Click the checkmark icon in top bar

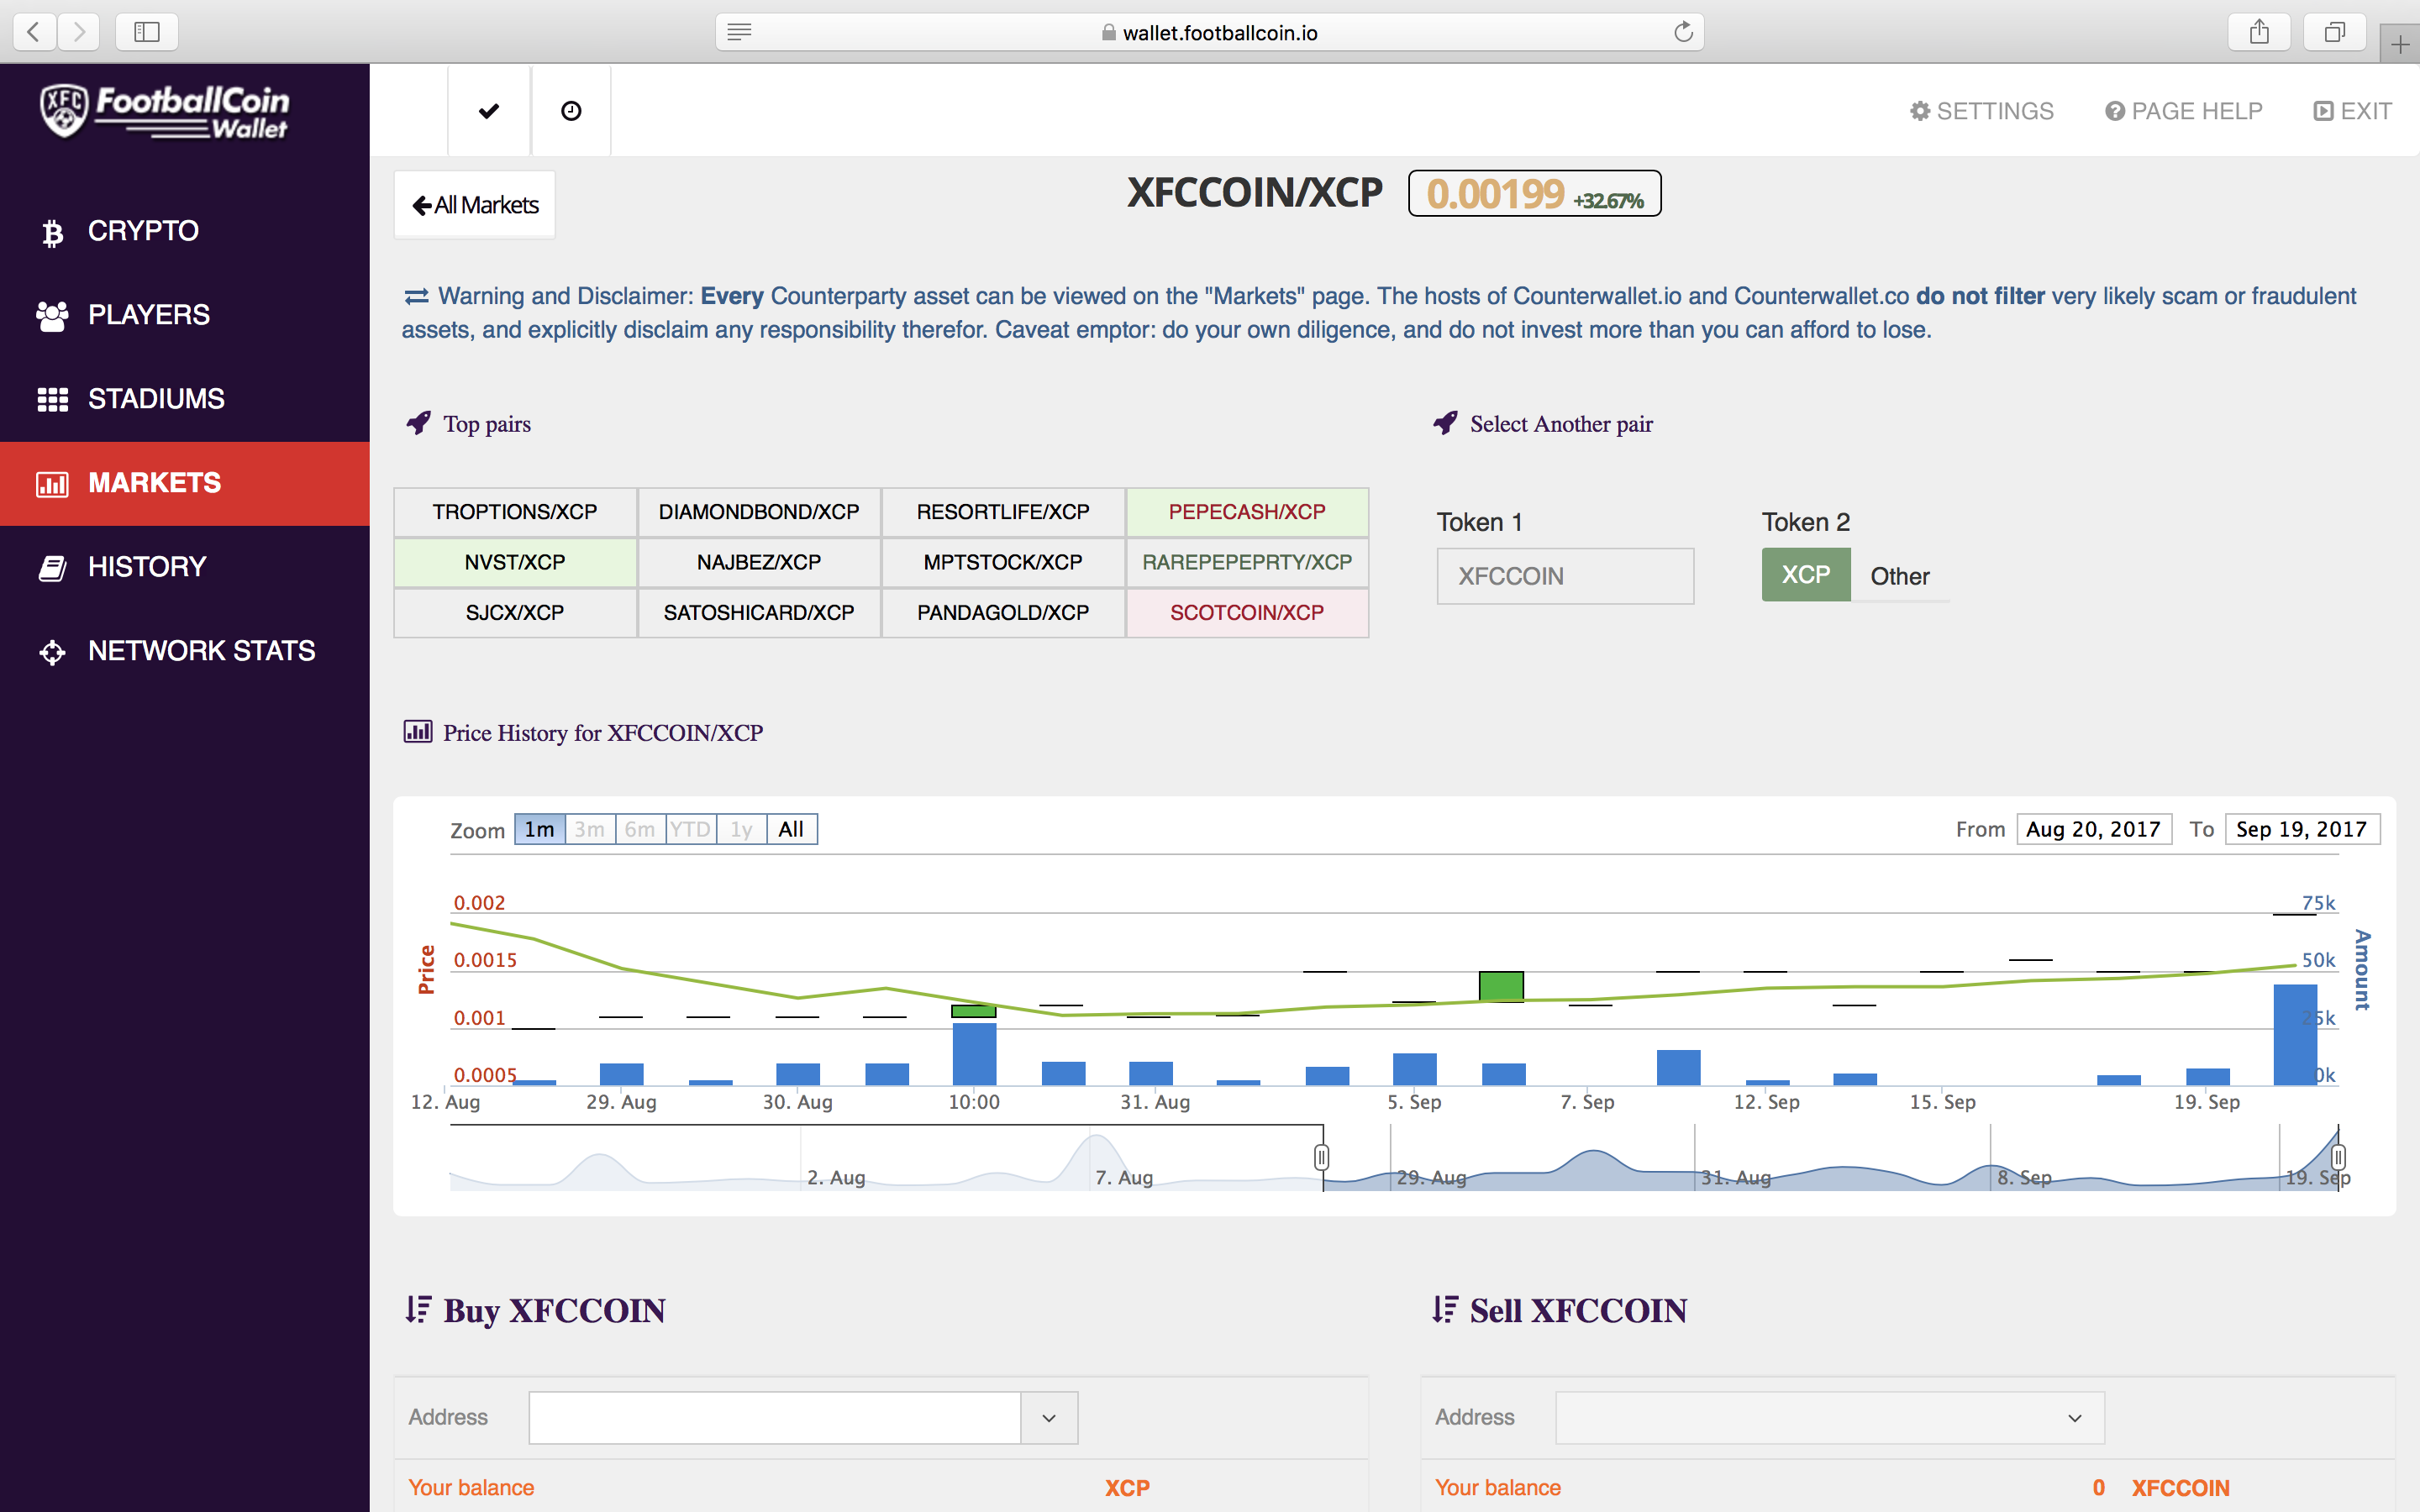pyautogui.click(x=489, y=111)
